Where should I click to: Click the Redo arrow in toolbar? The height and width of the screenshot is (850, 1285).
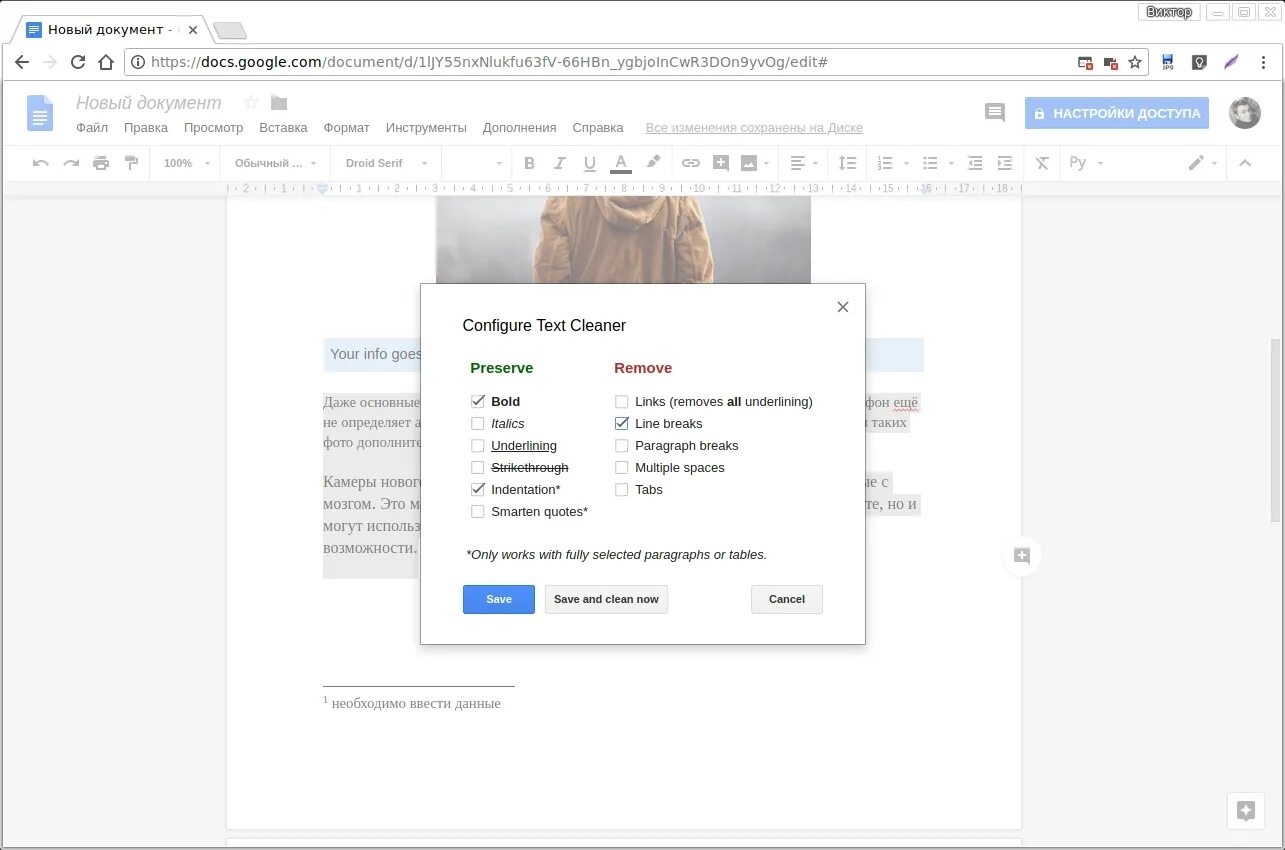point(71,163)
